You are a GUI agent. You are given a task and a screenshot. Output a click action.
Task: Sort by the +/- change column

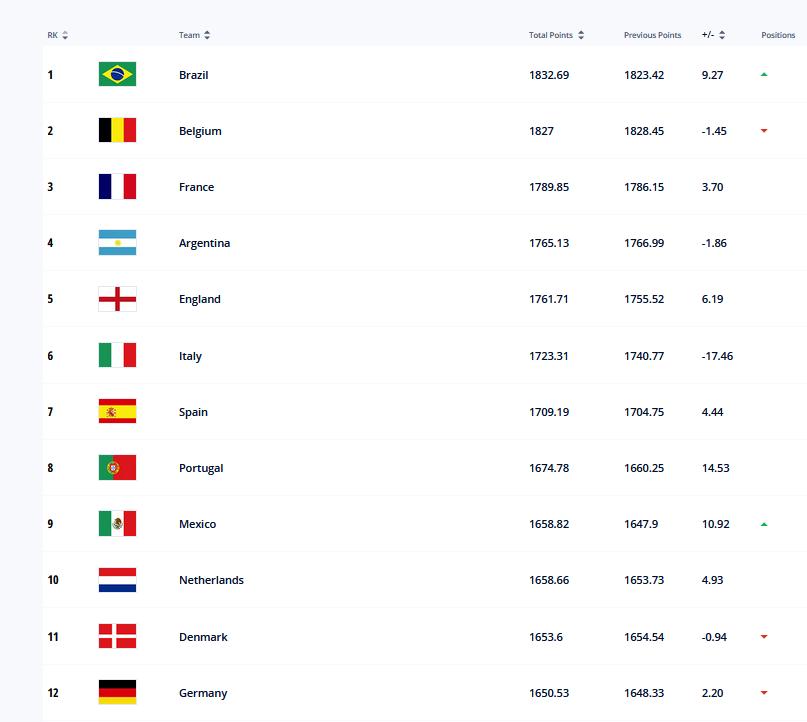(713, 35)
